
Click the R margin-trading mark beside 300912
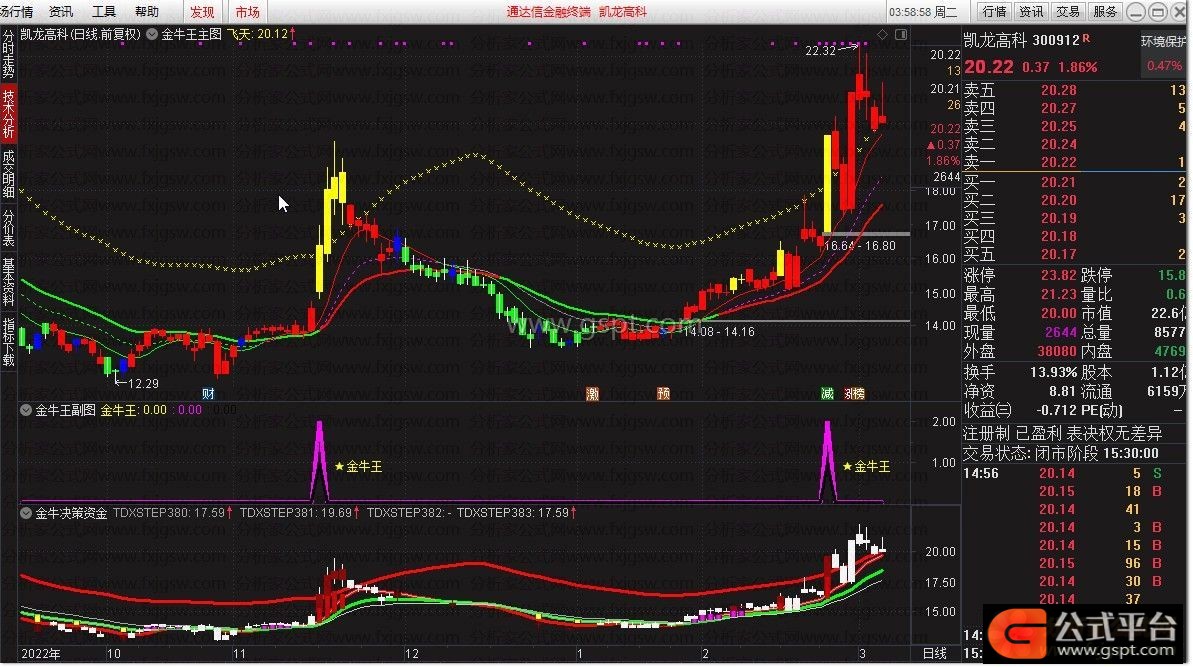[x=1086, y=38]
